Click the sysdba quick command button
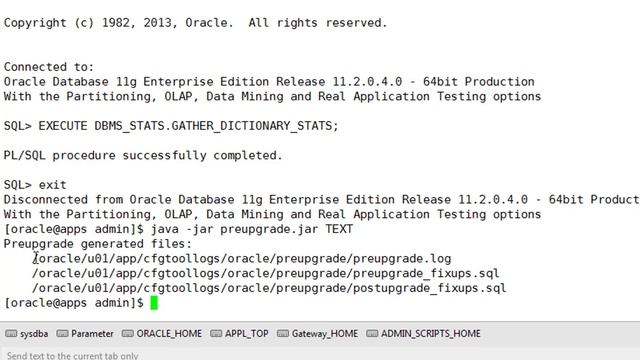 click(x=27, y=333)
